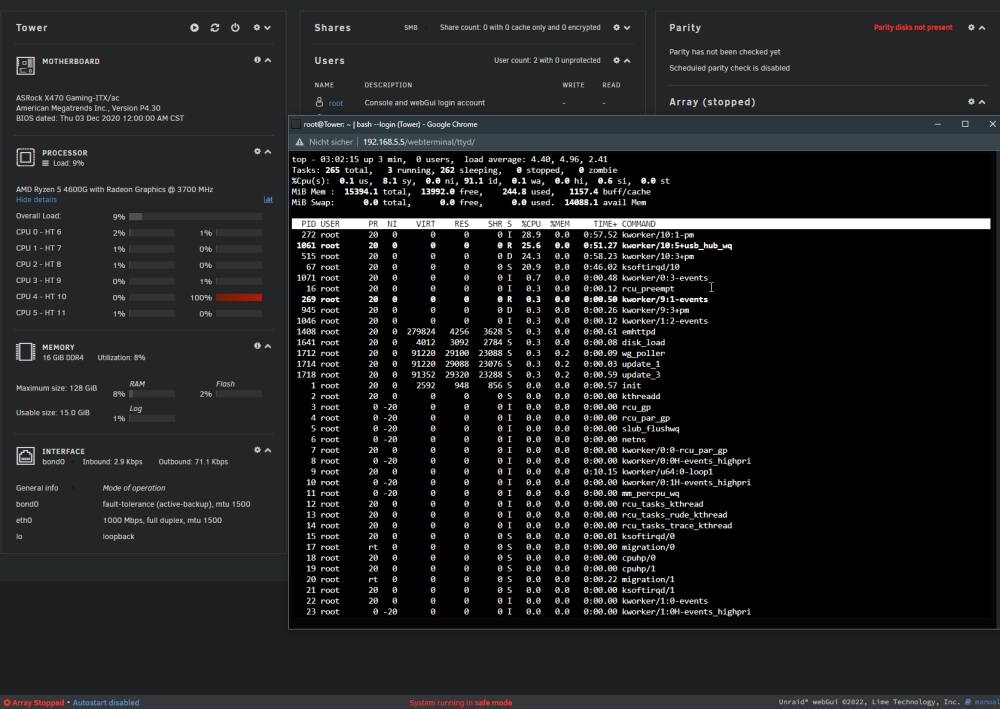Click the reboot icon beside Tower

215,28
